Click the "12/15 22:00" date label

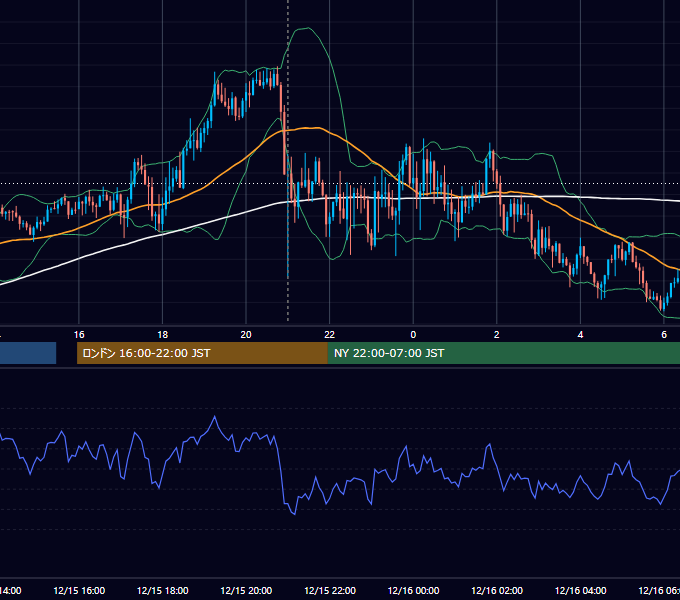tap(330, 590)
